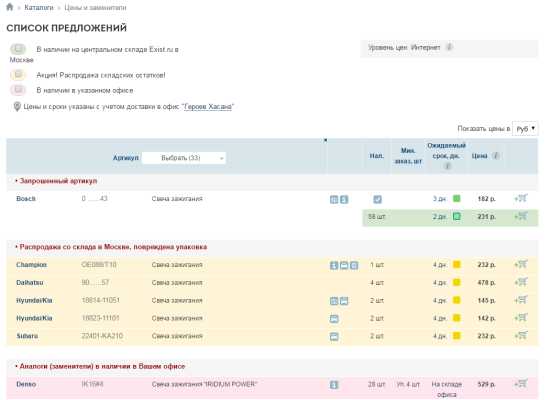Open the Каталоги breadcrumb link
The width and height of the screenshot is (552, 400).
tap(39, 7)
